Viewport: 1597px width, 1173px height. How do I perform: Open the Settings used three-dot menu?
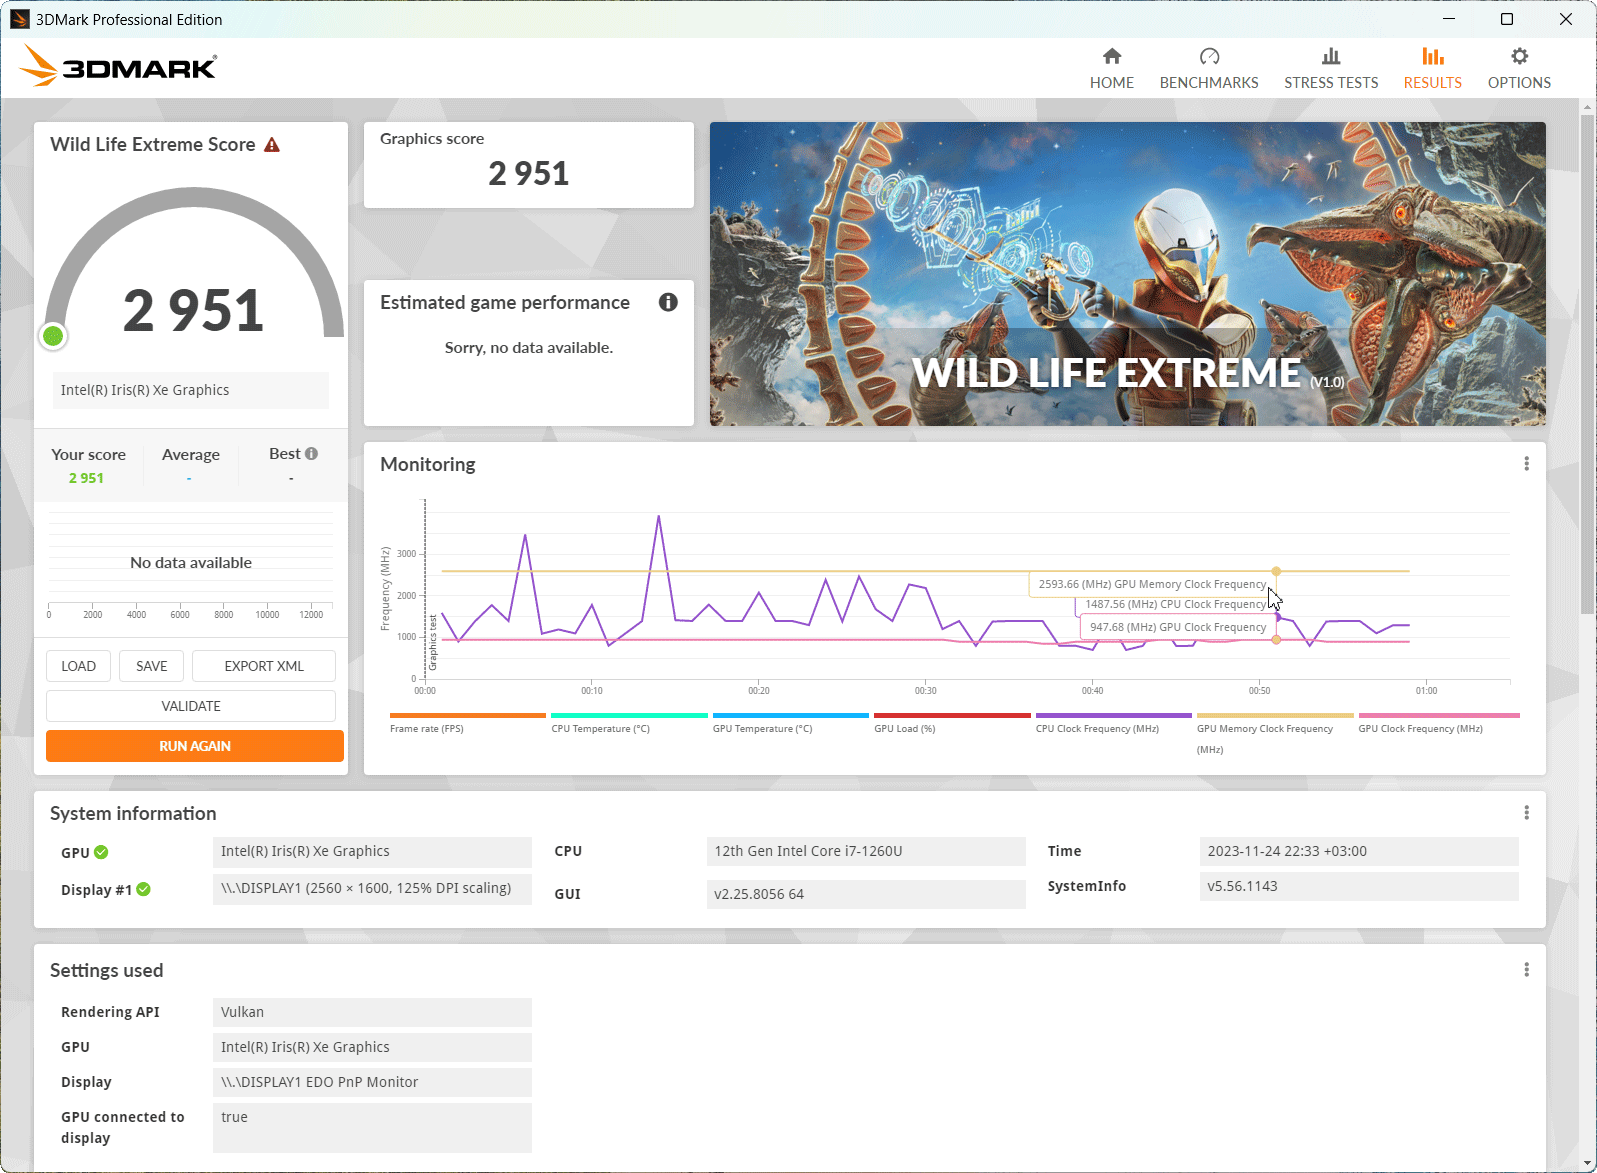(1526, 970)
